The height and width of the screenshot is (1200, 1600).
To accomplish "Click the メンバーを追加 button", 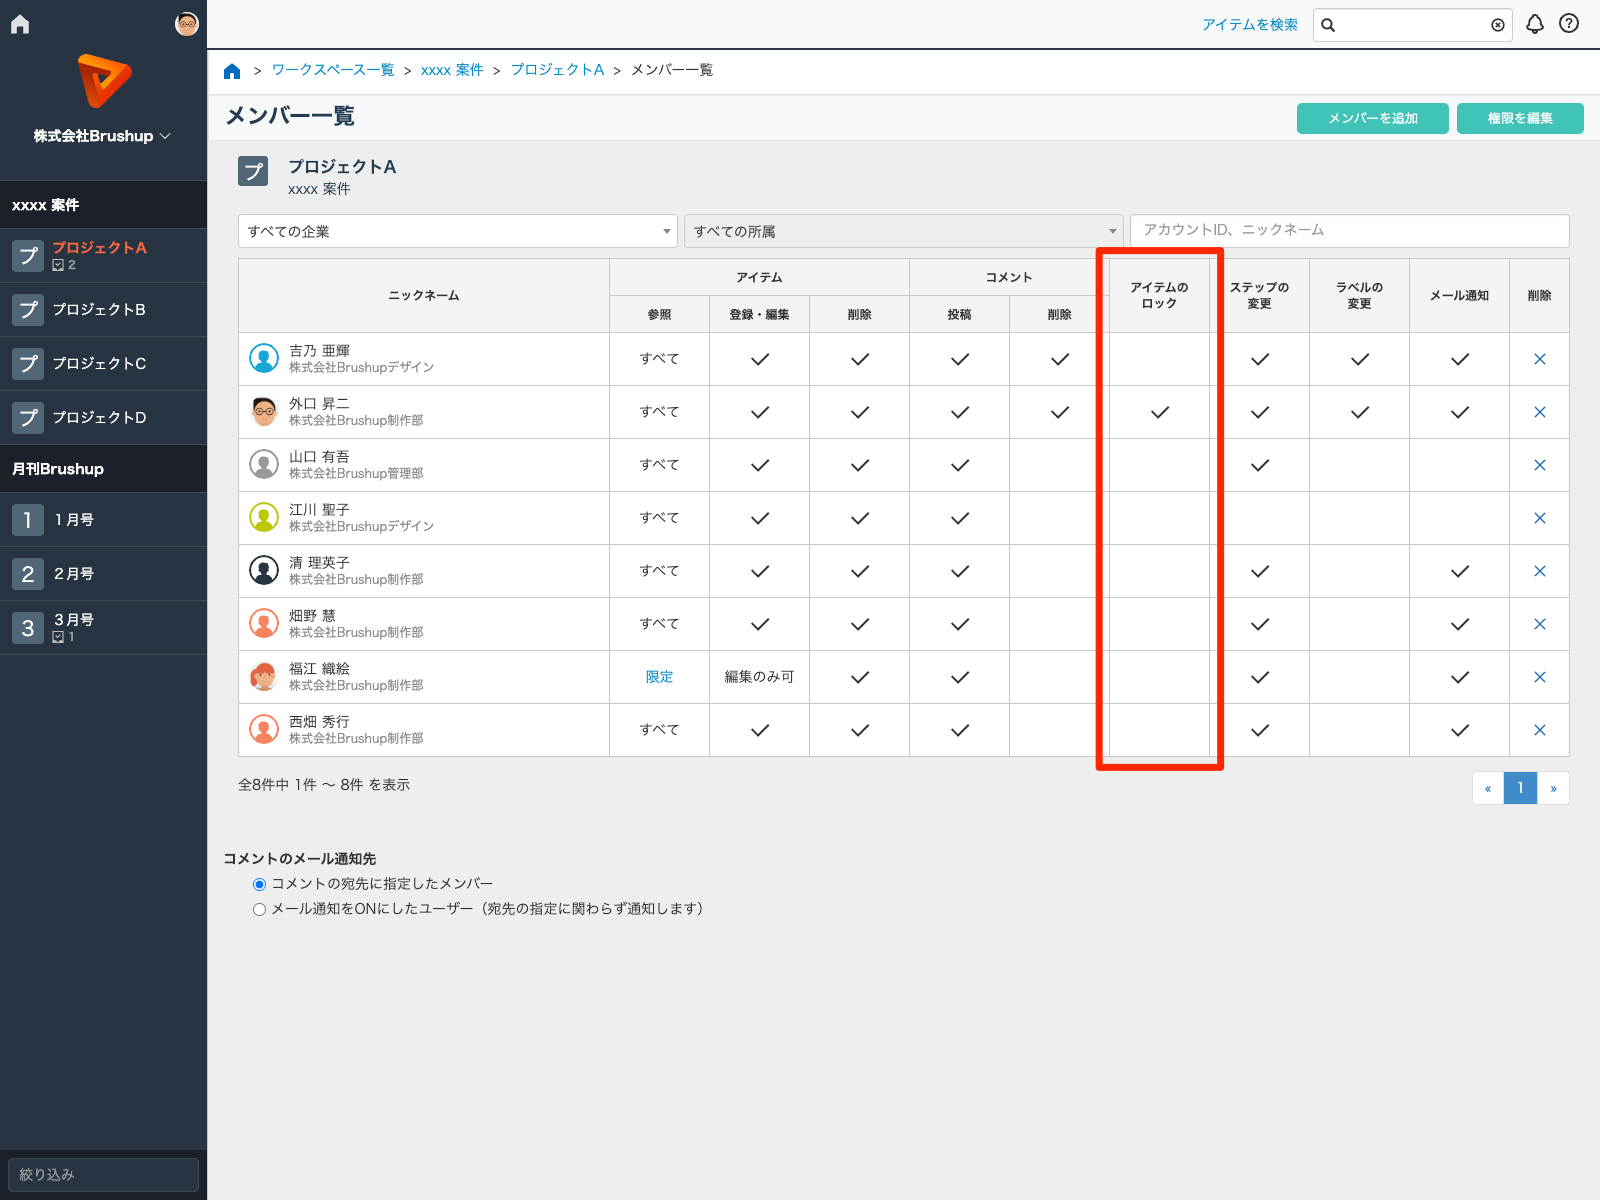I will pyautogui.click(x=1372, y=118).
